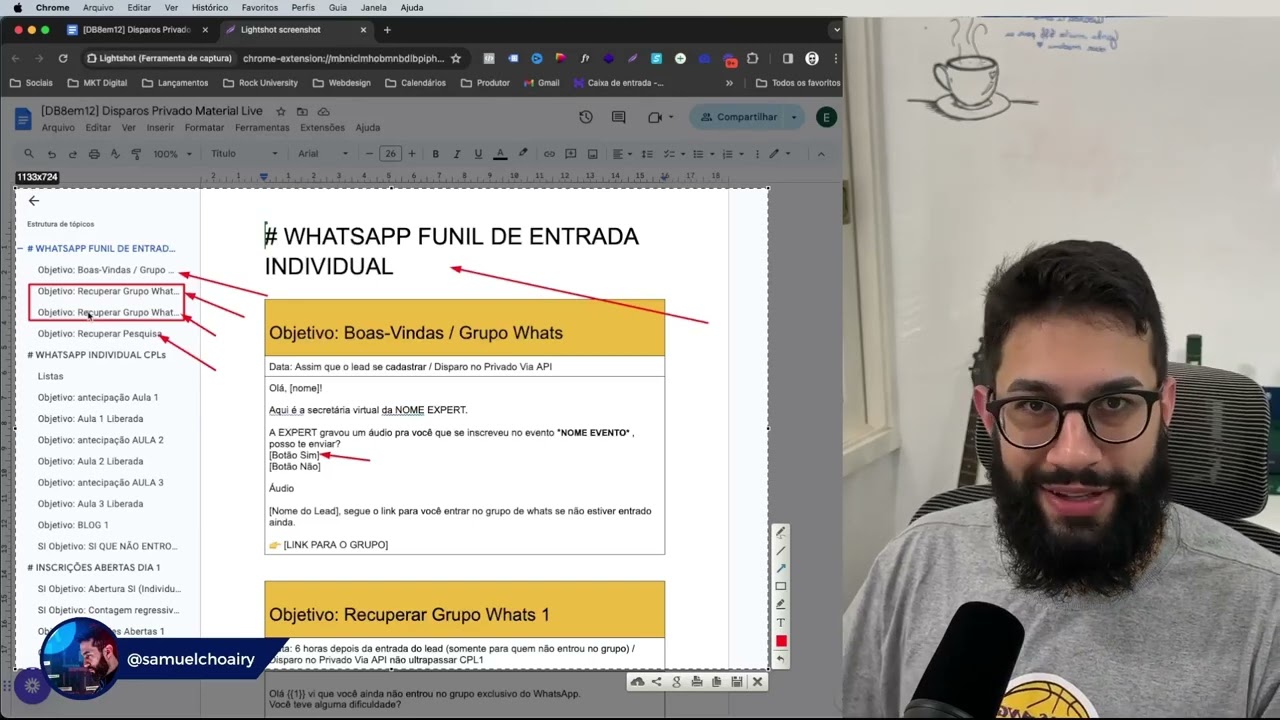Open the Arial font dropdown
This screenshot has width=1280, height=720.
[323, 154]
